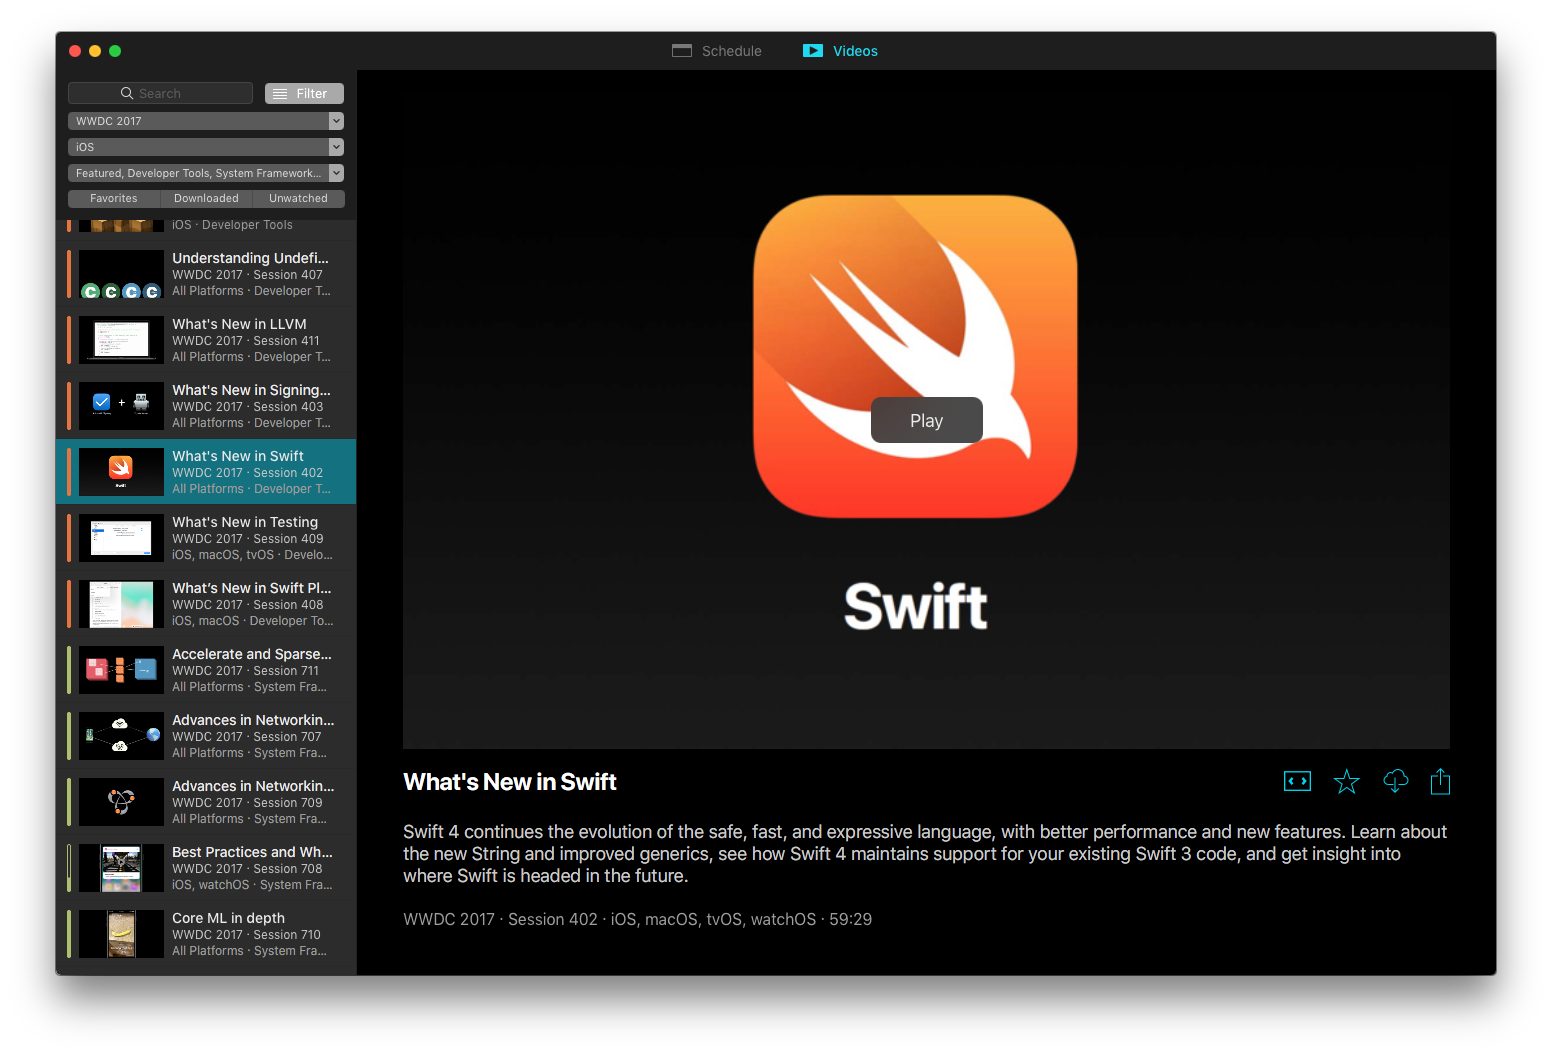Open the iOS platform dropdown
1552x1055 pixels.
click(x=206, y=147)
